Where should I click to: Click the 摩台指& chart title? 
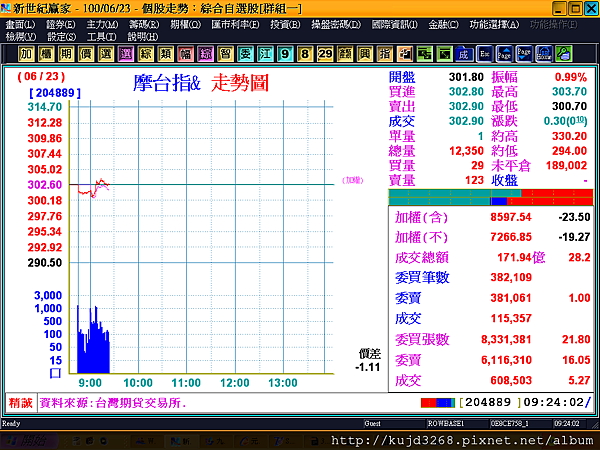pyautogui.click(x=167, y=83)
